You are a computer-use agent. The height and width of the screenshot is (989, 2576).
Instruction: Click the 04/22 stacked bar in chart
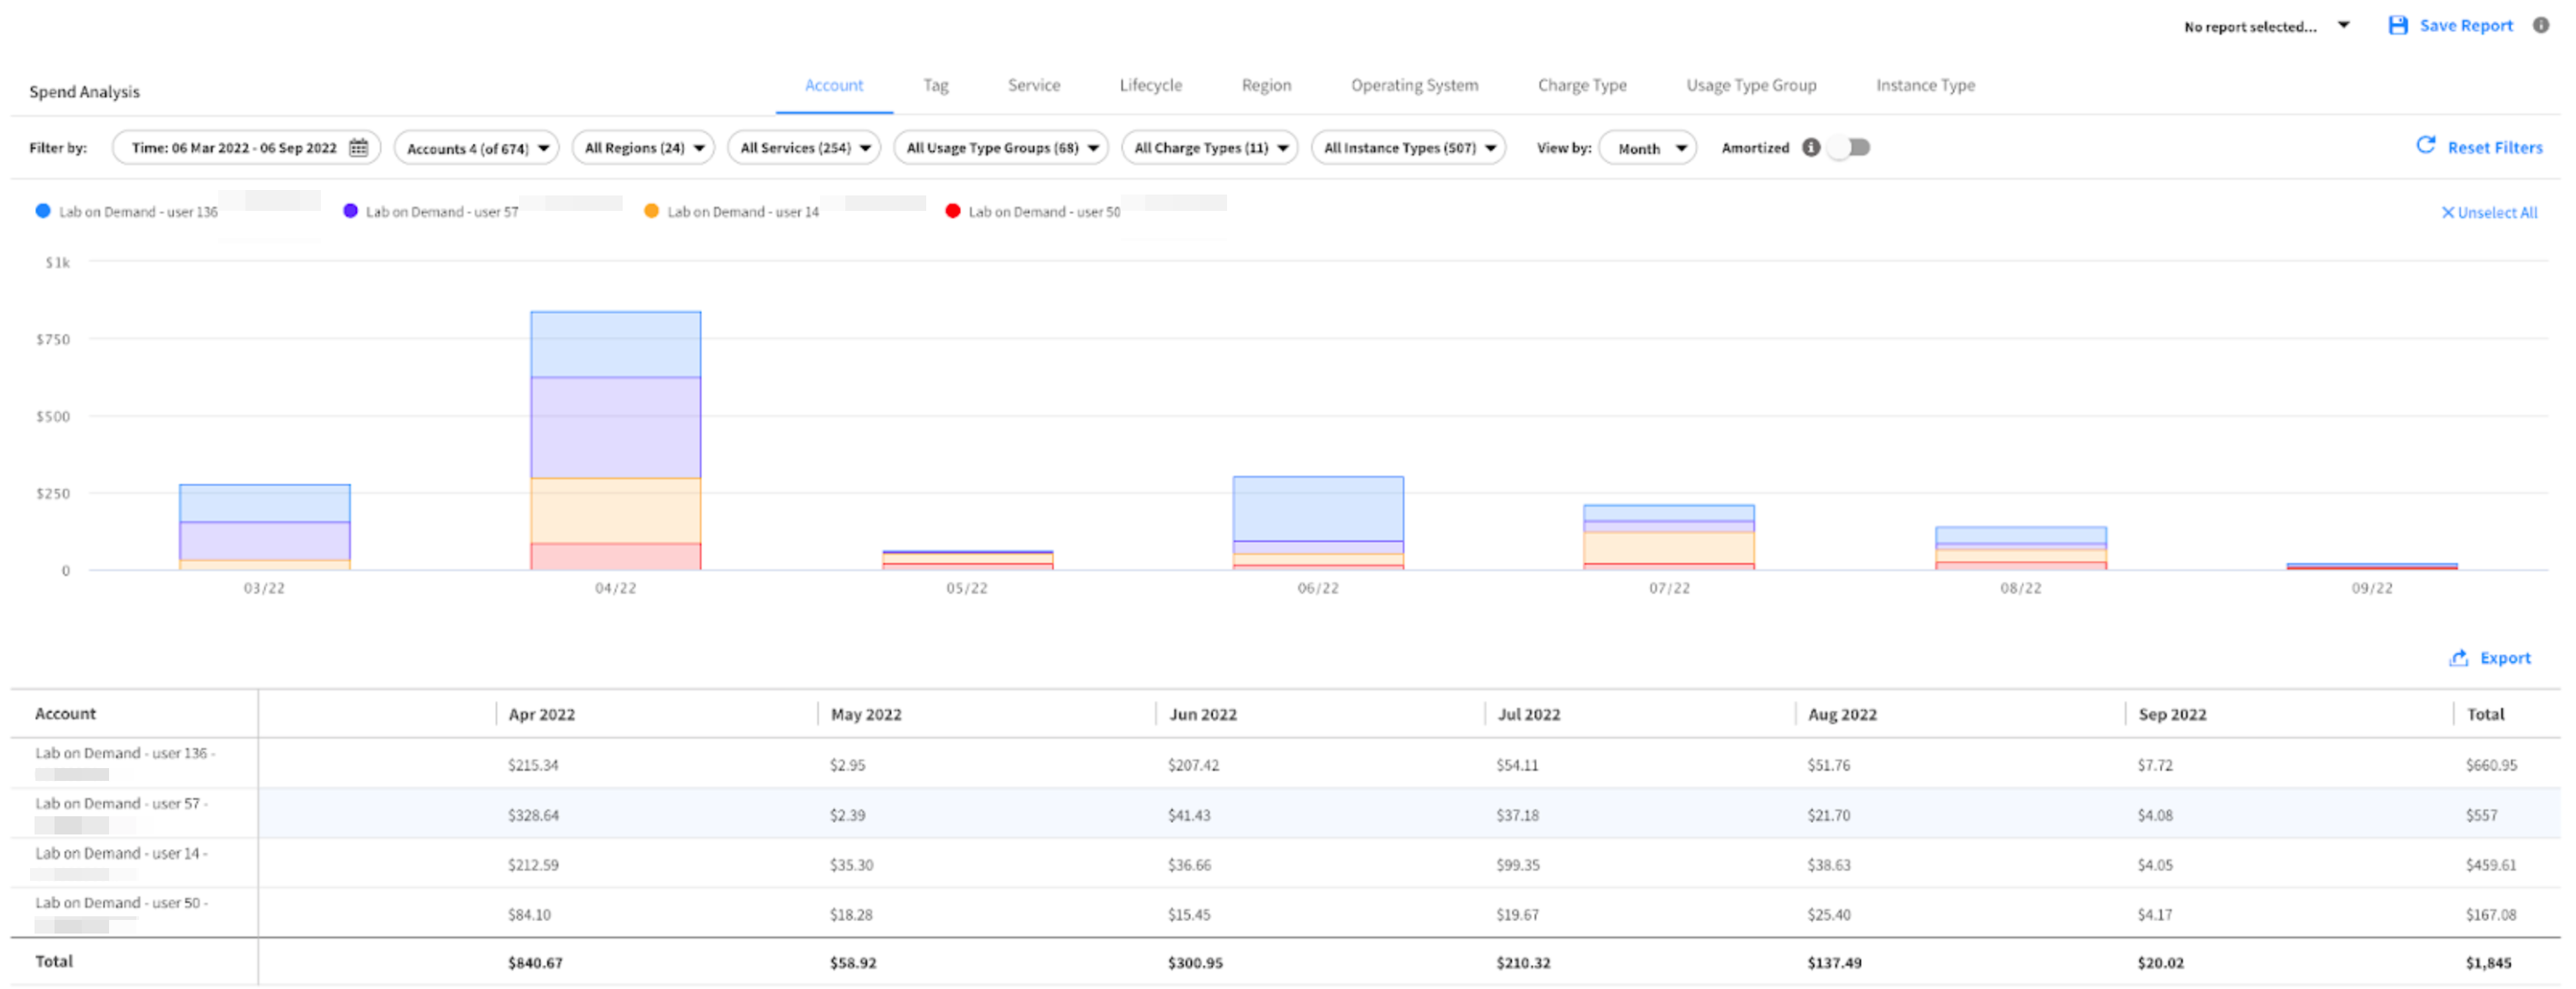tap(615, 440)
